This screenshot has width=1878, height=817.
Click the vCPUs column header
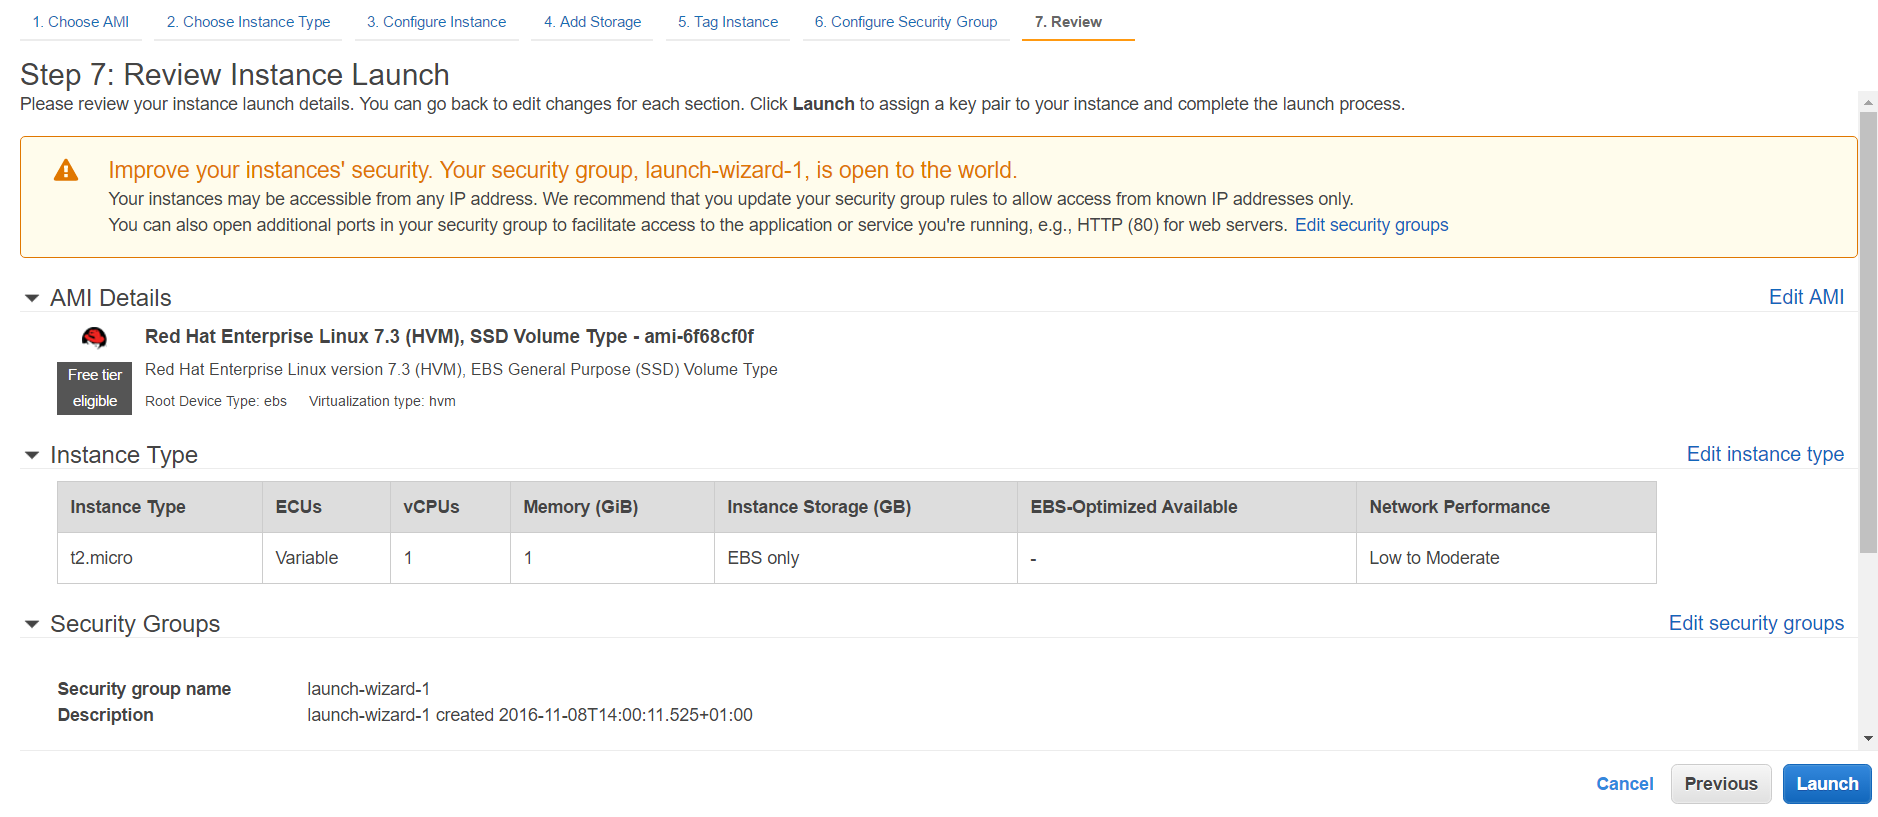click(450, 507)
